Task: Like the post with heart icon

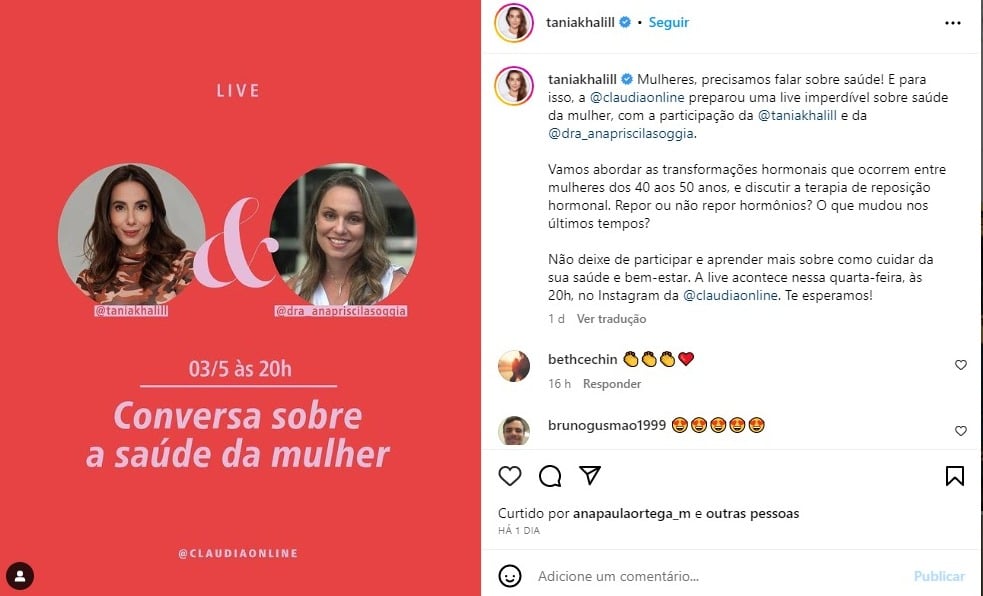Action: (510, 476)
